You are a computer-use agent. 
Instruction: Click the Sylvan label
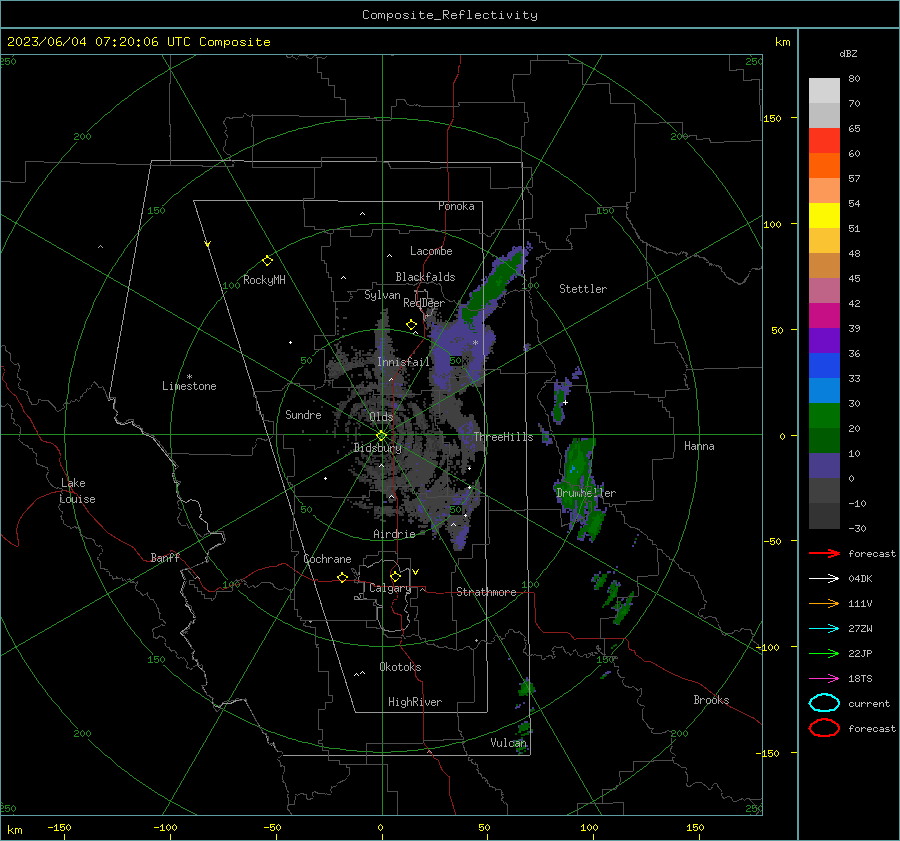pyautogui.click(x=382, y=295)
